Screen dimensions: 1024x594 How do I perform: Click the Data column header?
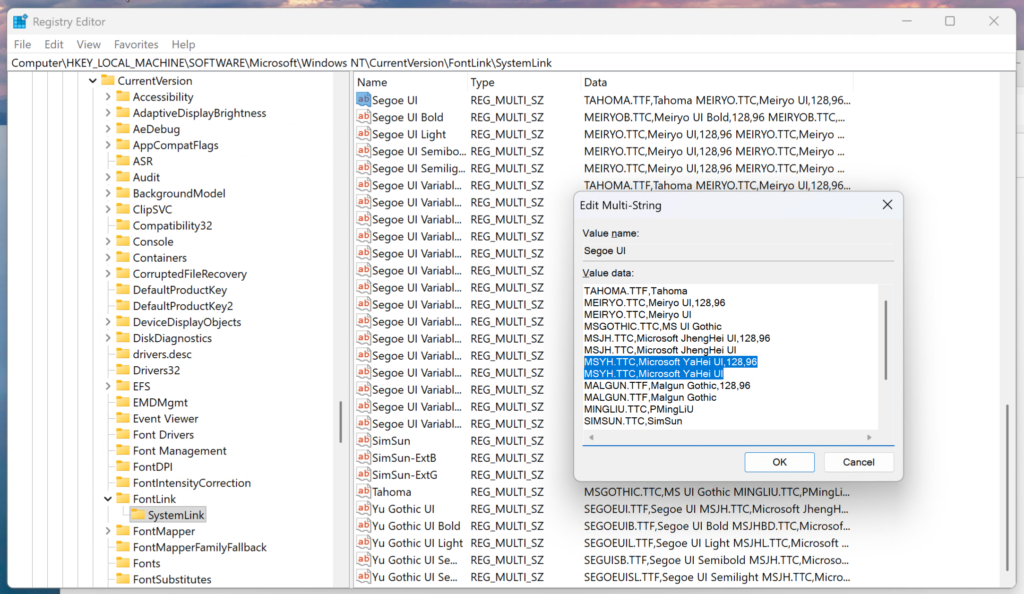pyautogui.click(x=596, y=82)
